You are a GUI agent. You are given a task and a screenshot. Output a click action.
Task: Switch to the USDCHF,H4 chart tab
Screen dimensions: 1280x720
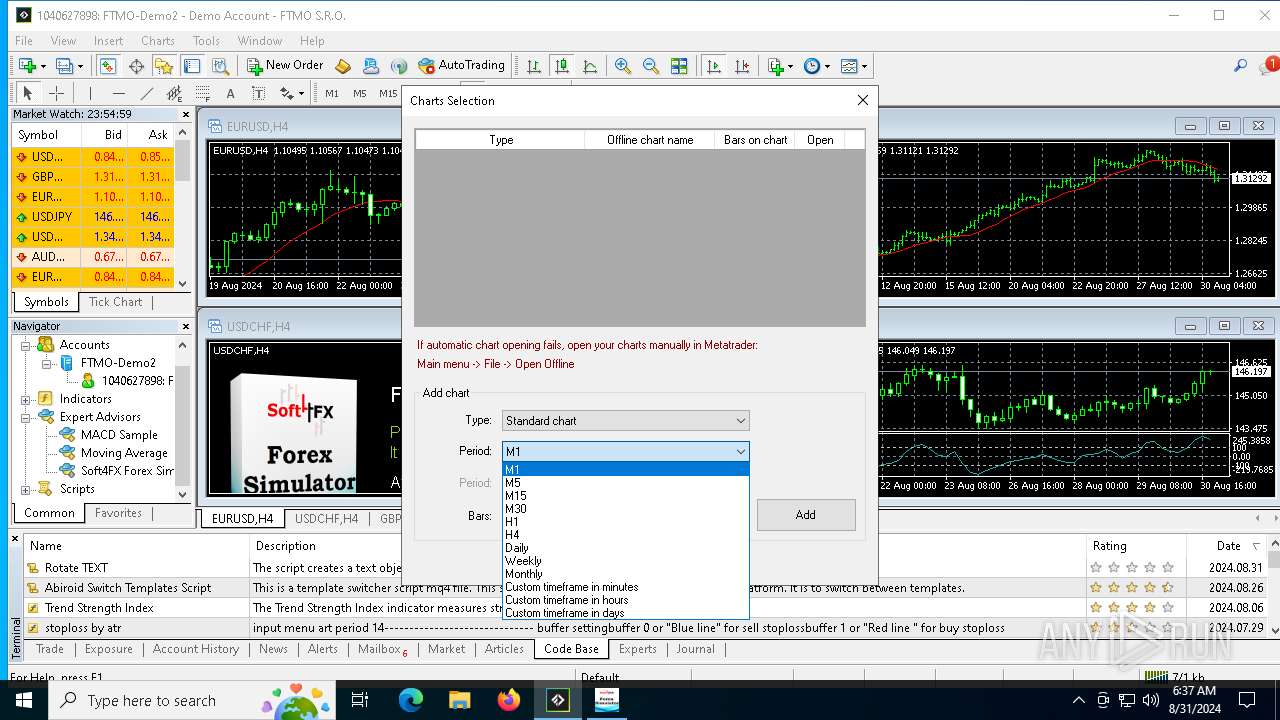326,519
